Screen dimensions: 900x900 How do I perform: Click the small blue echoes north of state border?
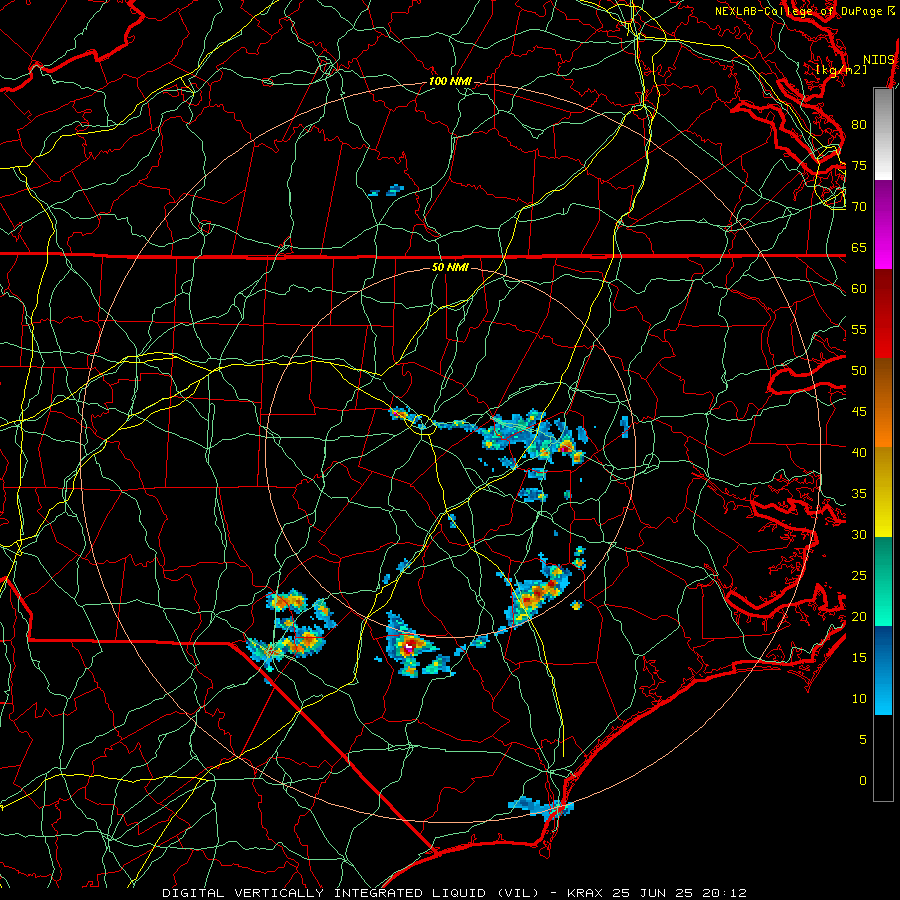pyautogui.click(x=386, y=190)
